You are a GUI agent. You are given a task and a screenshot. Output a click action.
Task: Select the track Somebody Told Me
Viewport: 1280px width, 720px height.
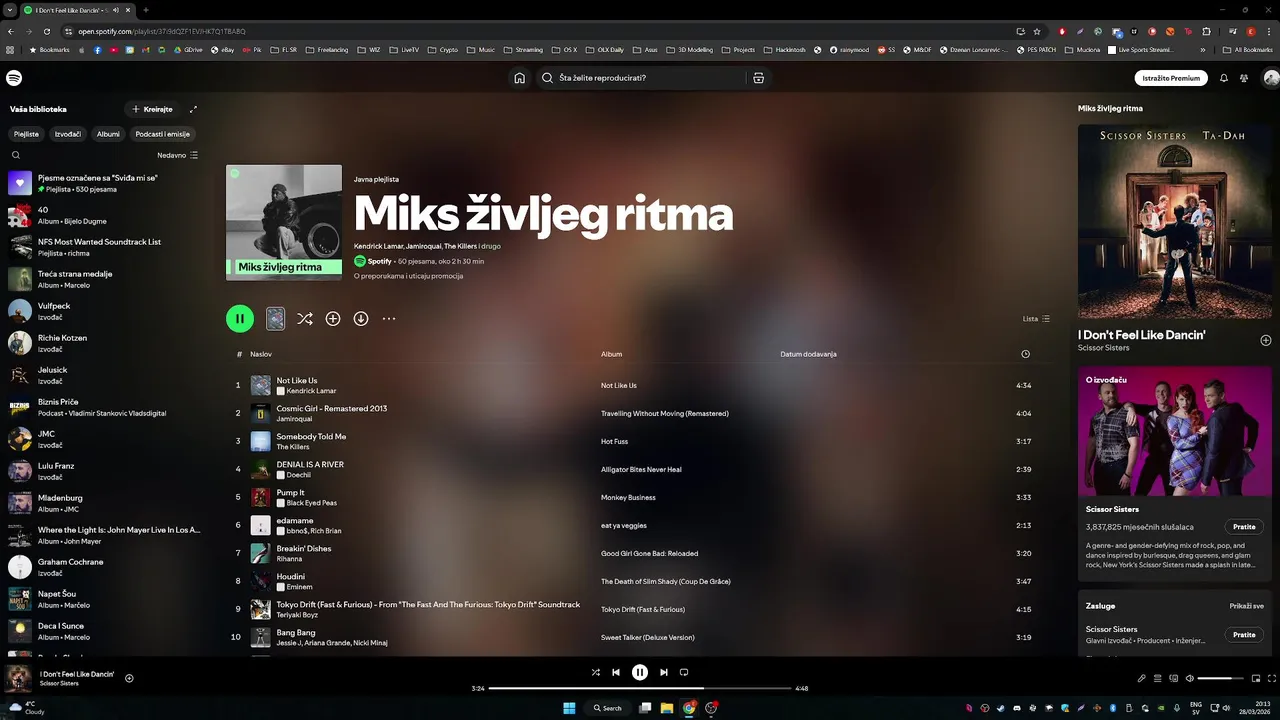(311, 436)
